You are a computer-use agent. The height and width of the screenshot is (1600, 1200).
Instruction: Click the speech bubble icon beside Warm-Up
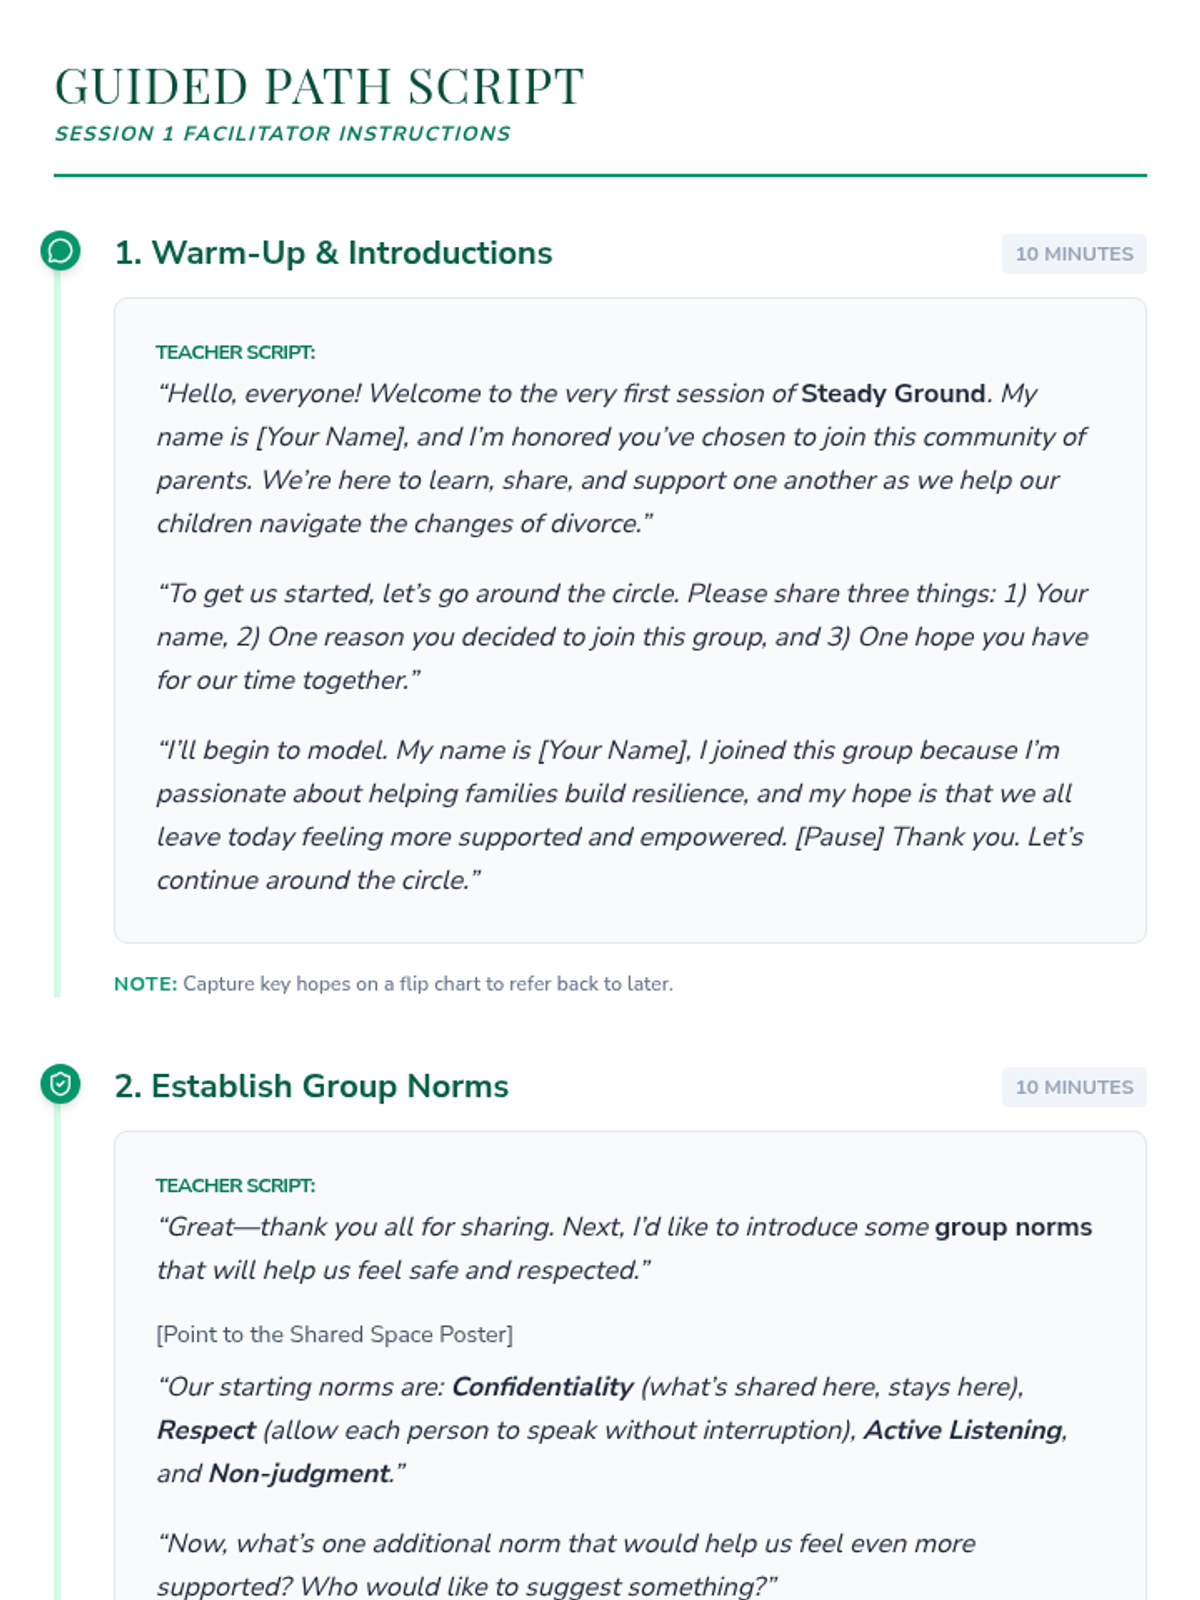(x=60, y=251)
